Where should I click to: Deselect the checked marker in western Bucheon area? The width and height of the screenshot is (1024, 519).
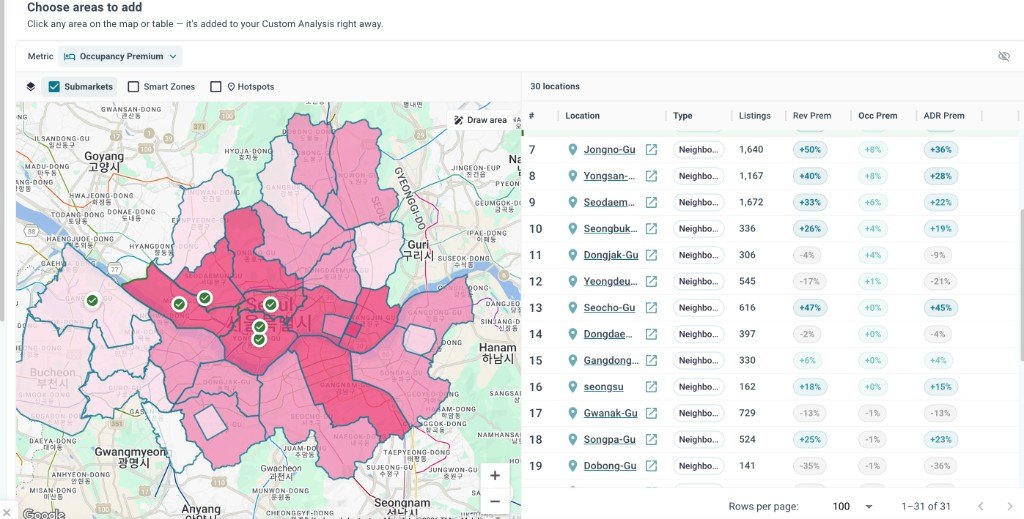click(x=93, y=301)
